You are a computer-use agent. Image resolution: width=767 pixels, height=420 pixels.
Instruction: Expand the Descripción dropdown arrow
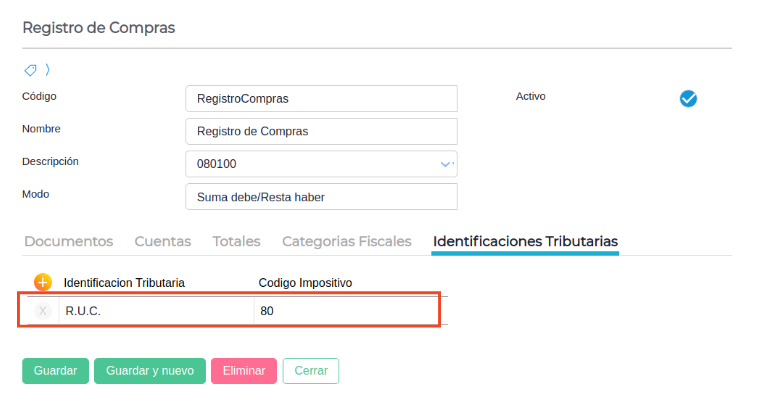(446, 164)
